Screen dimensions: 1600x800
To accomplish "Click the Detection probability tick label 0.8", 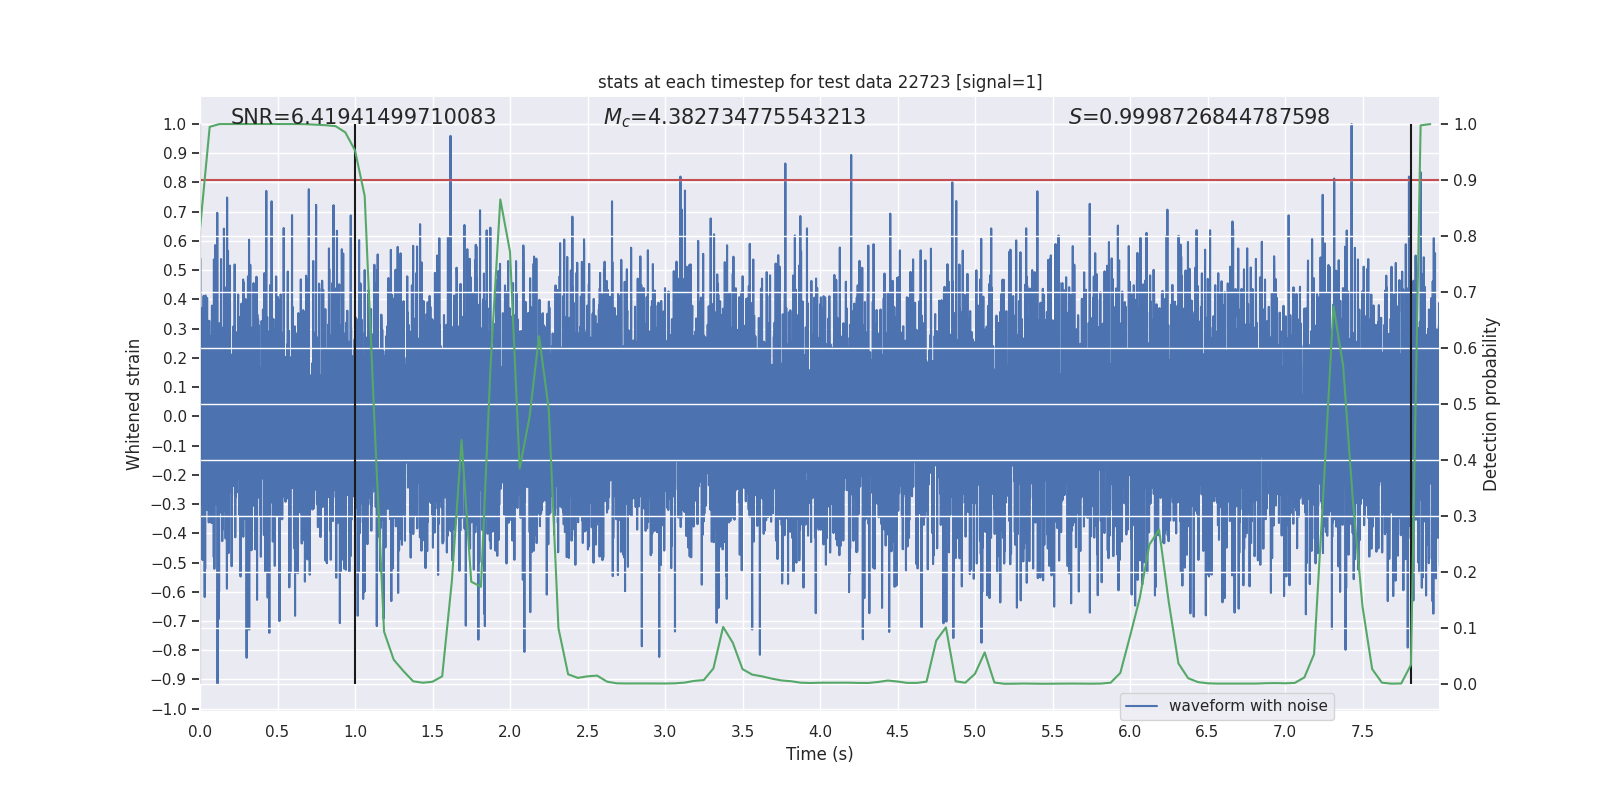I will [x=1465, y=236].
